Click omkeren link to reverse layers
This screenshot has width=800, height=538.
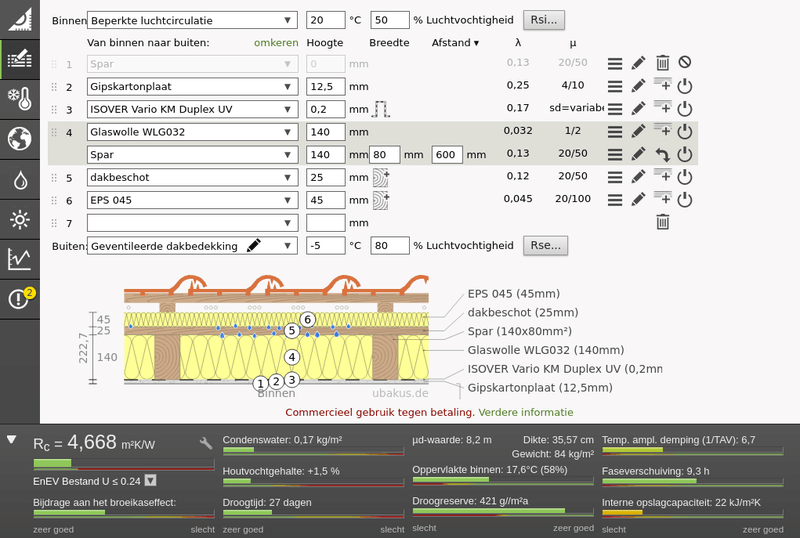[276, 43]
